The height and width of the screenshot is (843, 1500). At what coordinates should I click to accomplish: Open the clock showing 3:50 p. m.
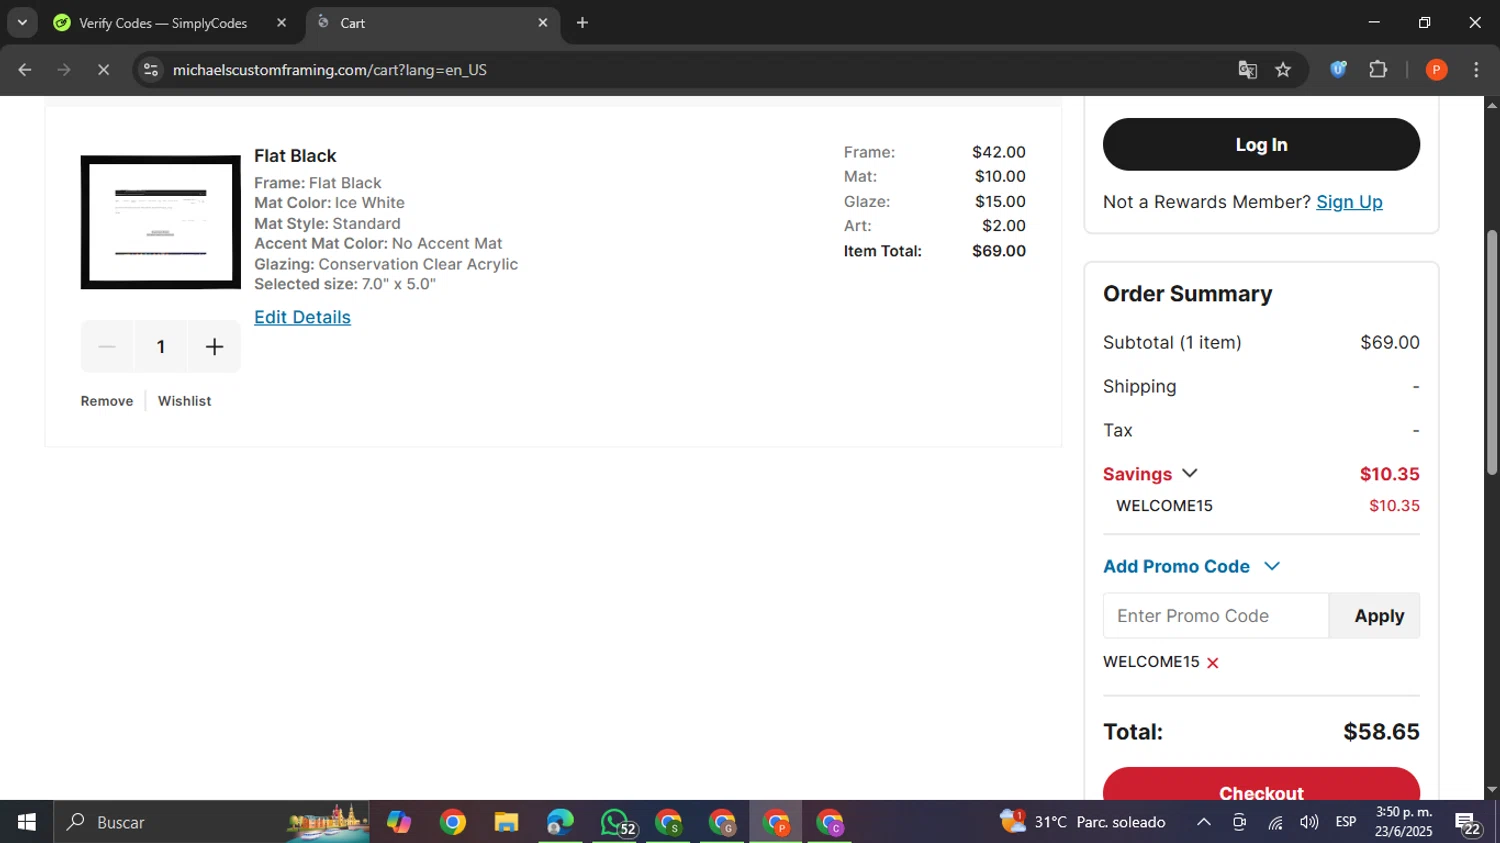tap(1404, 822)
